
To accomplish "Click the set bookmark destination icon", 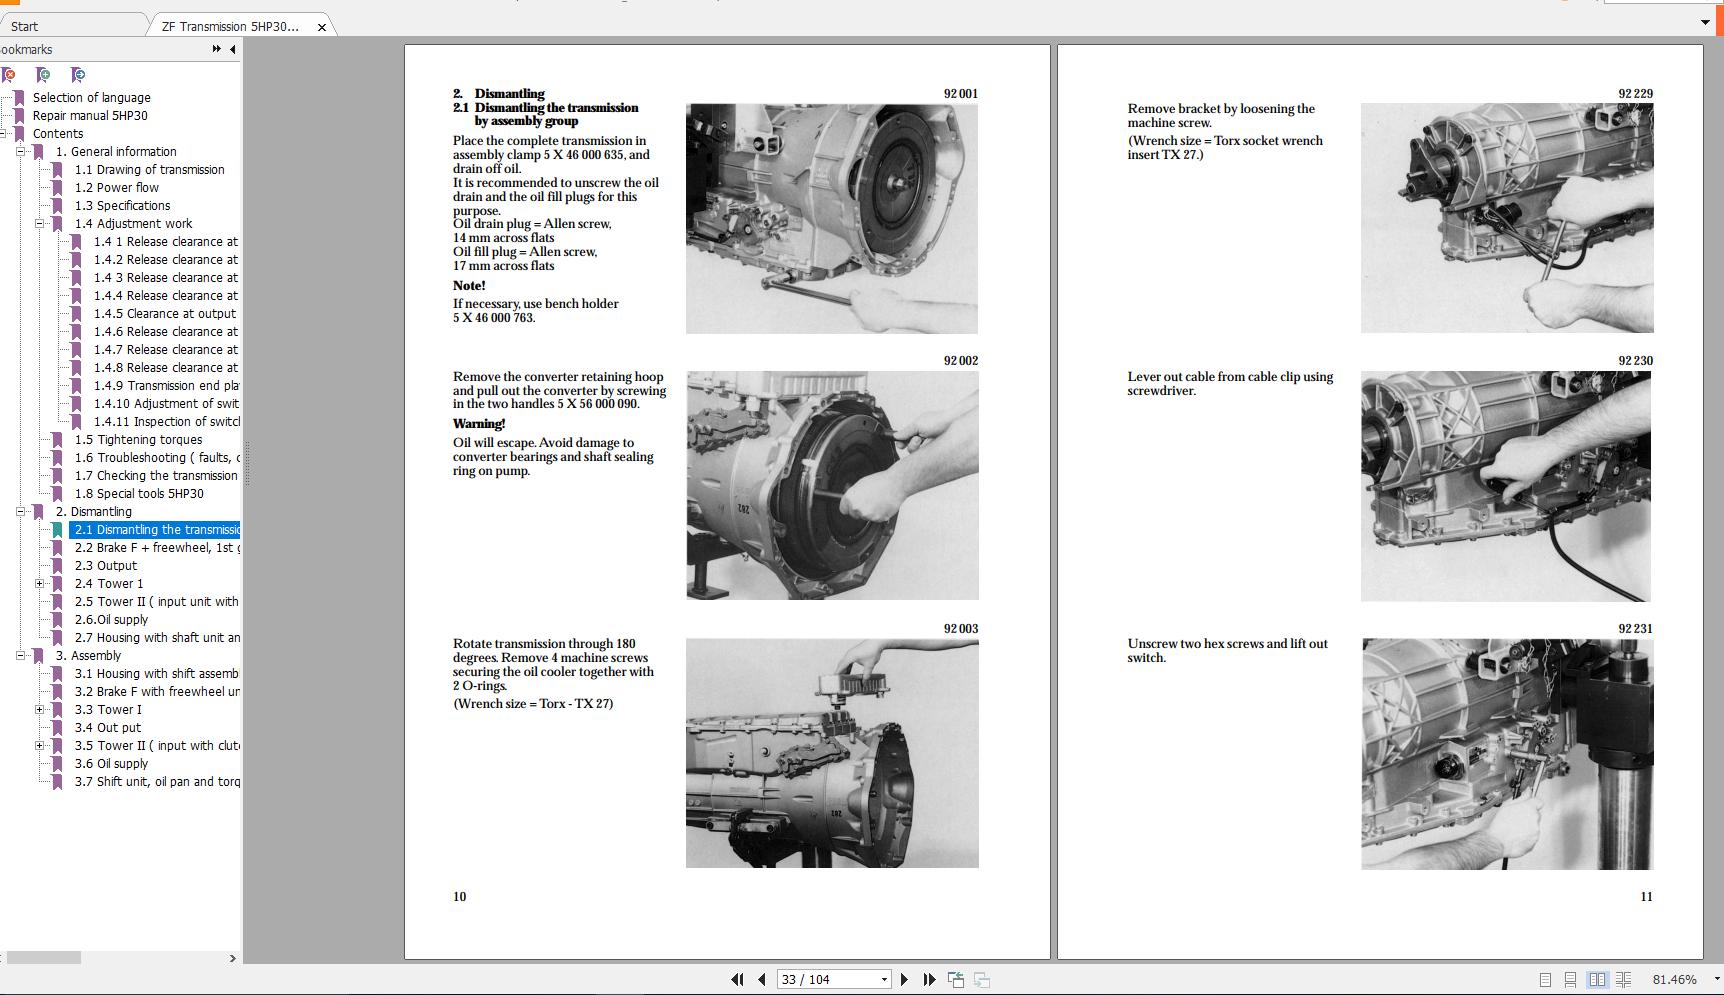I will 78,75.
